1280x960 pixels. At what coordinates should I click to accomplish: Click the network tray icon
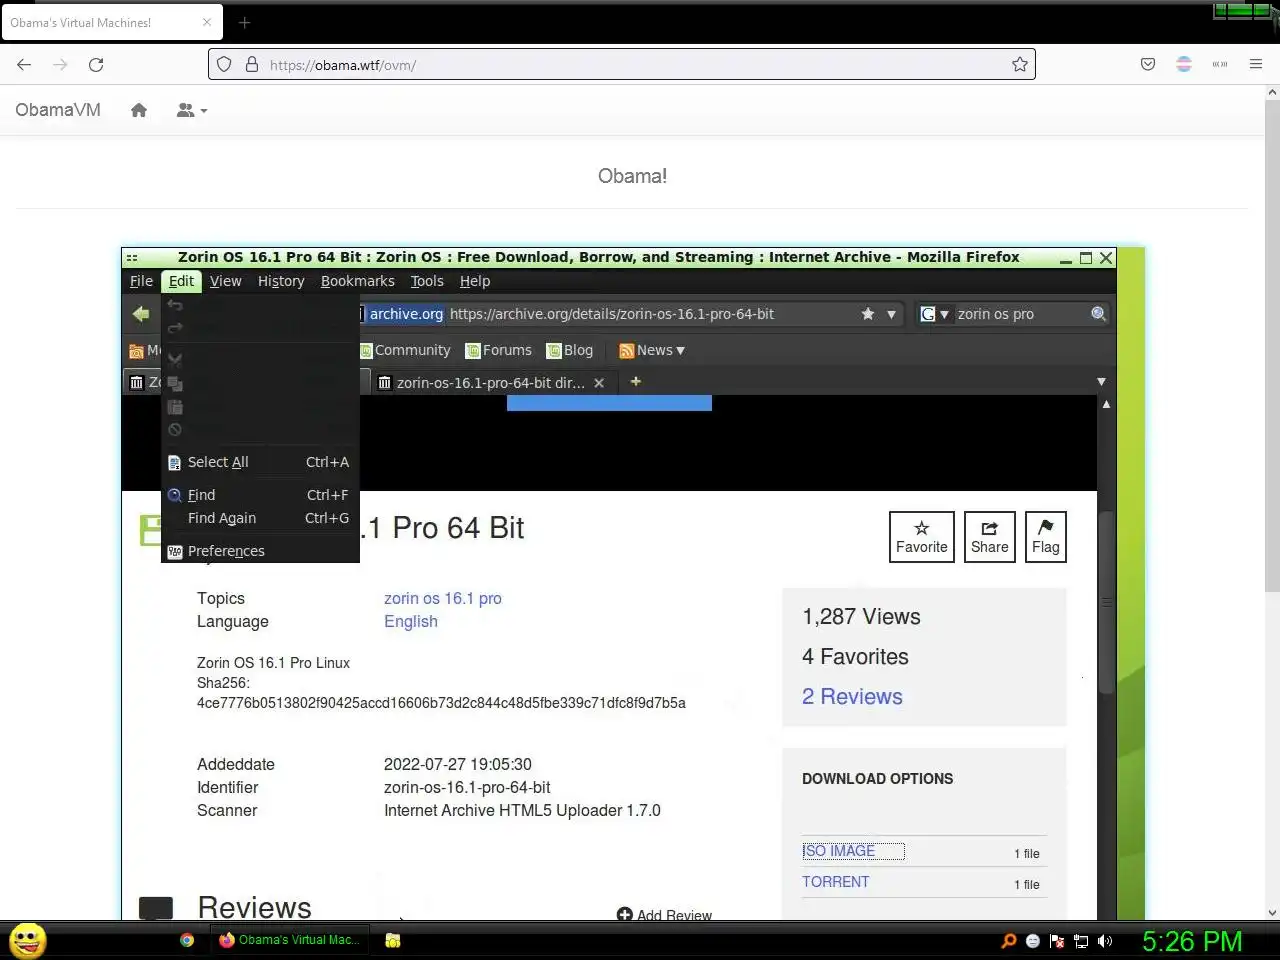coord(1081,940)
